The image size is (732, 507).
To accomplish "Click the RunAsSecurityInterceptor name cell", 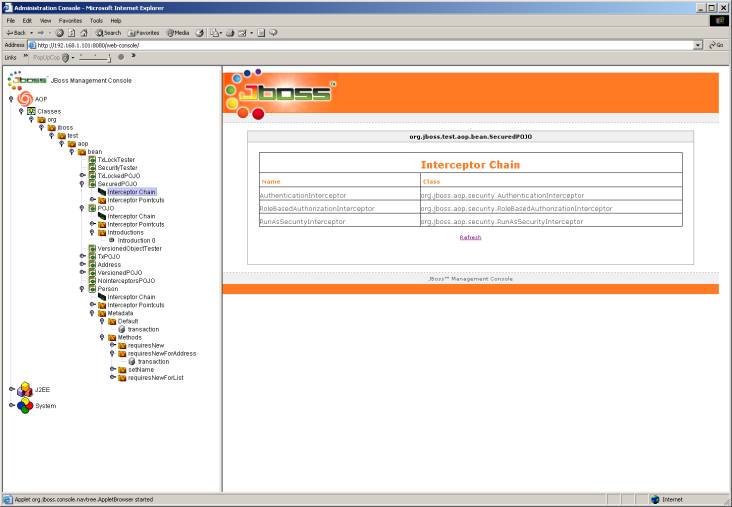I will pos(339,221).
